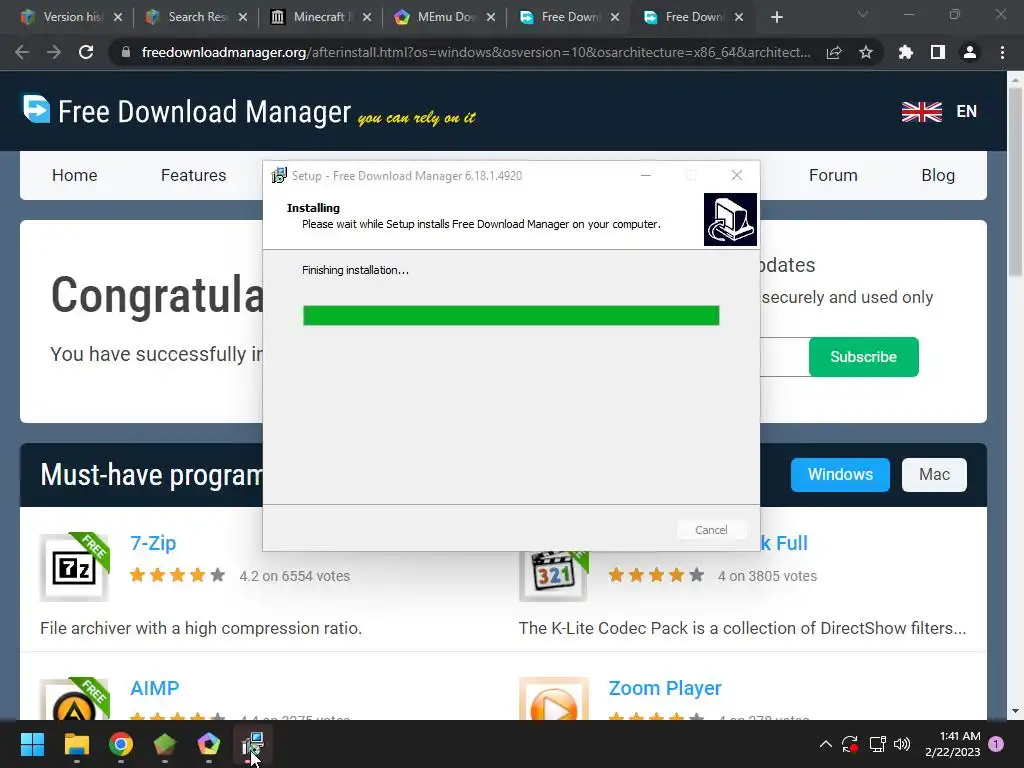Go forward in browser history
The height and width of the screenshot is (768, 1024).
click(54, 52)
